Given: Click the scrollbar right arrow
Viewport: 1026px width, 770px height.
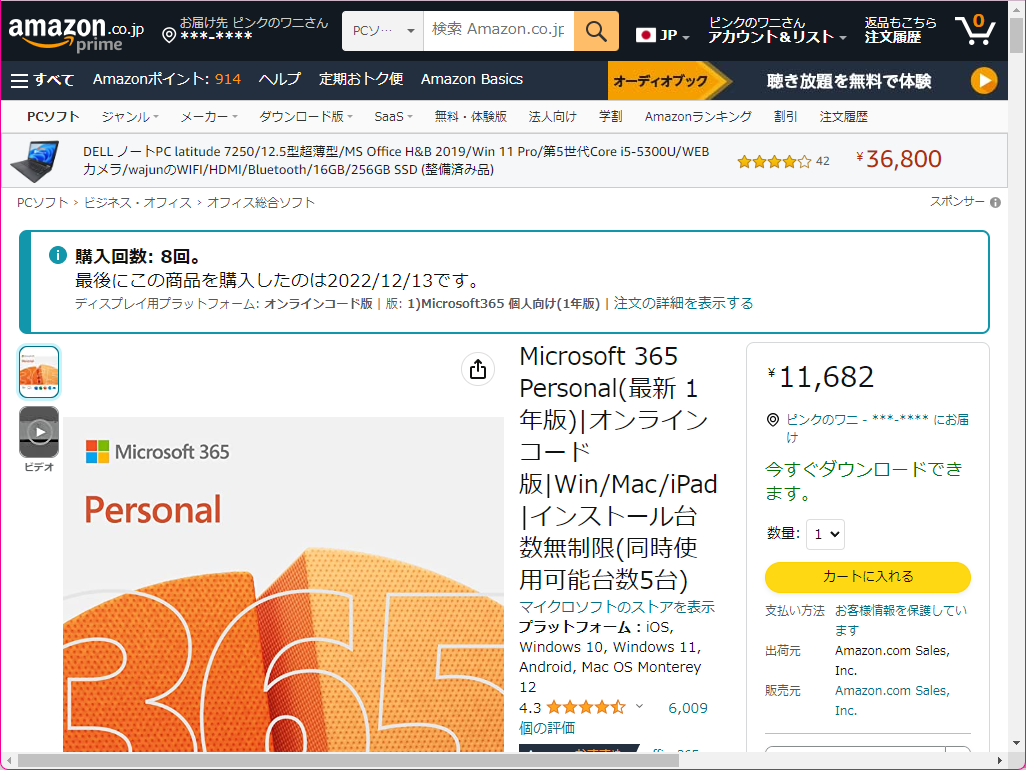Looking at the screenshot, I should (1000, 760).
